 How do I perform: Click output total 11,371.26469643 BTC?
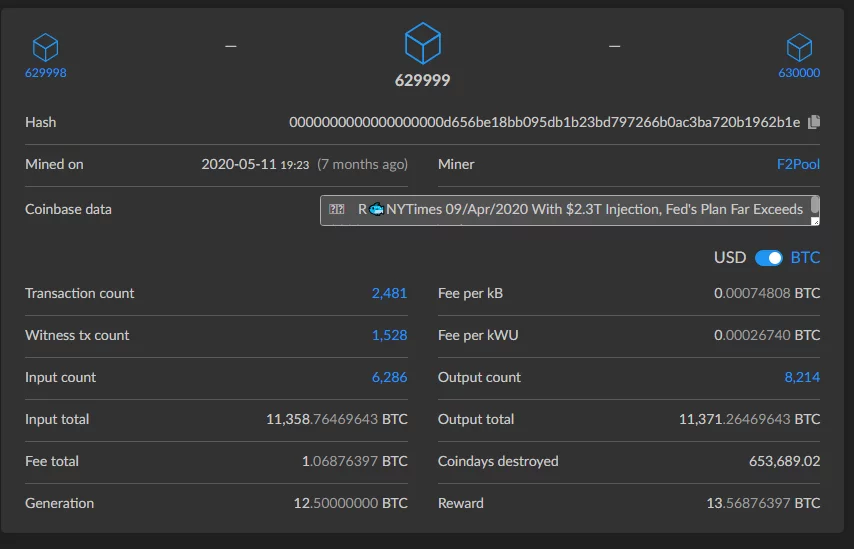[x=749, y=419]
